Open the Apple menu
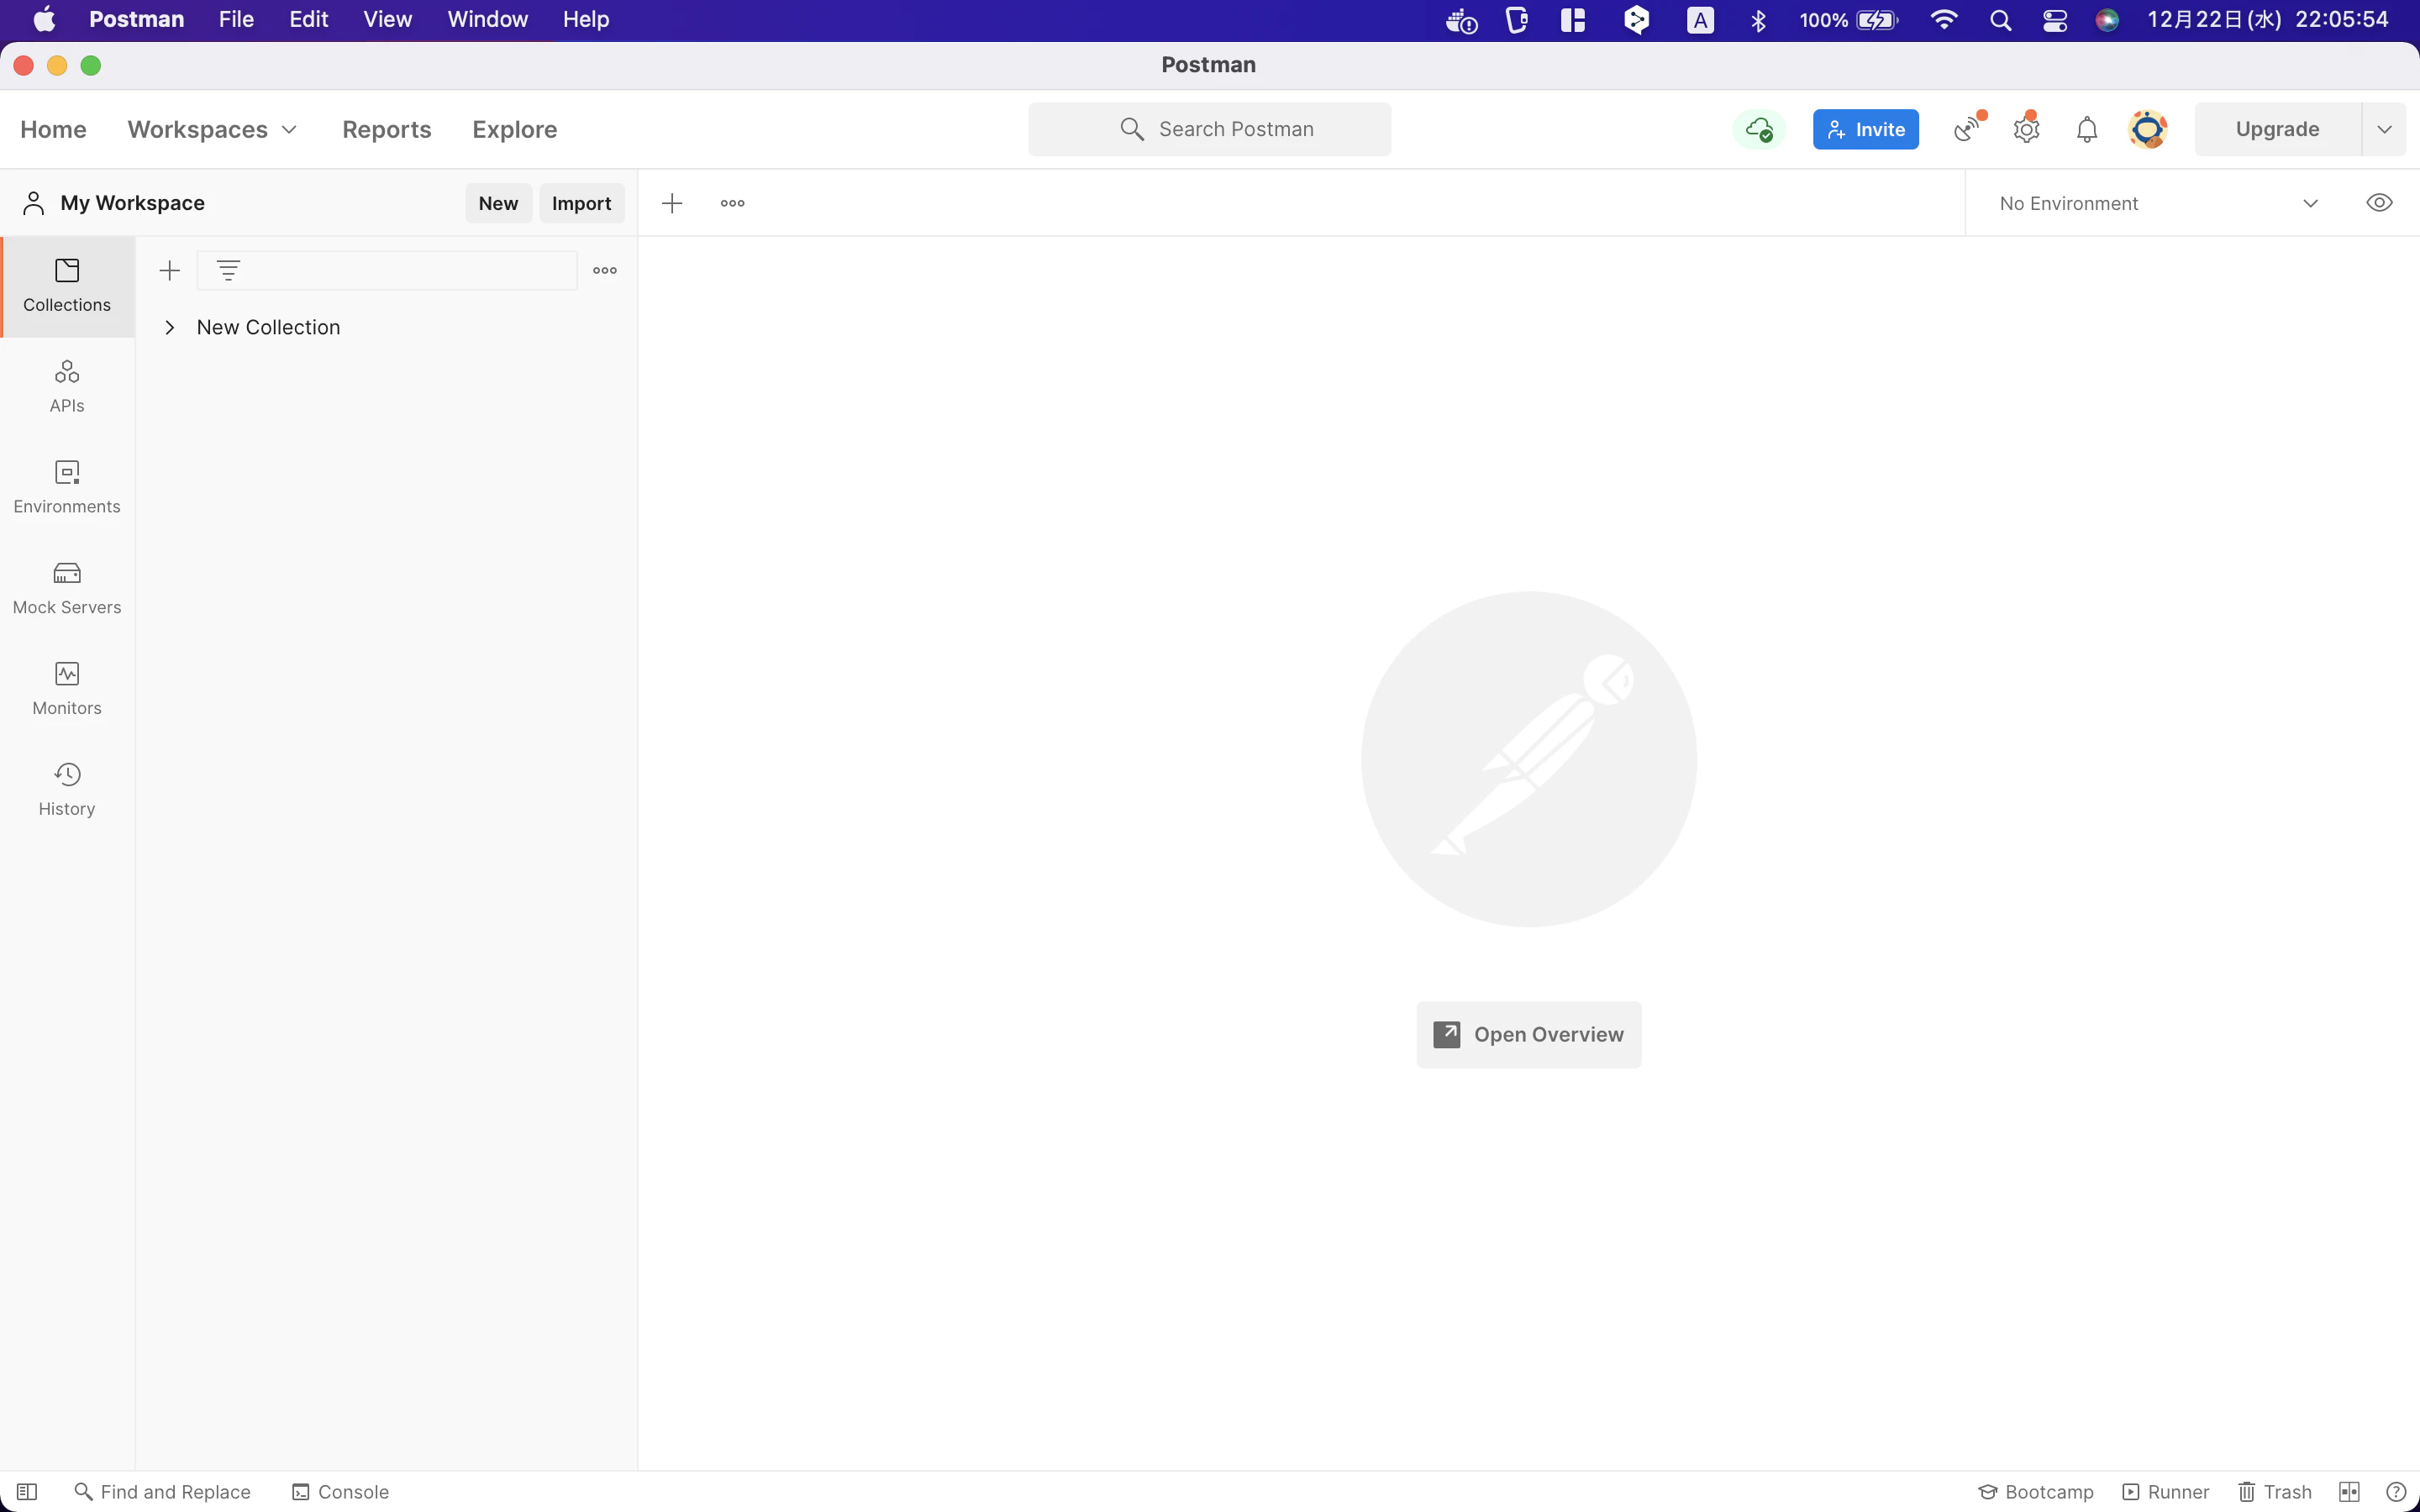Viewport: 2420px width, 1512px height. pos(44,20)
